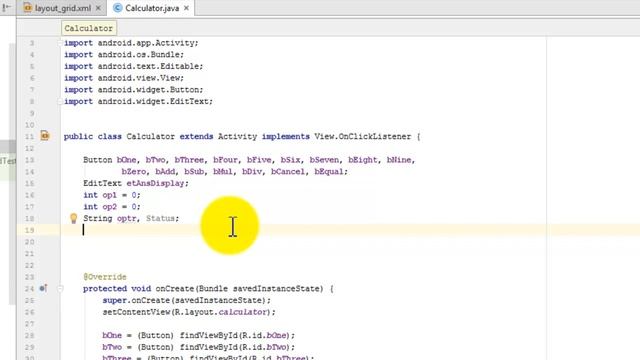Collapse the onCreate method fold at line 24

(60, 289)
